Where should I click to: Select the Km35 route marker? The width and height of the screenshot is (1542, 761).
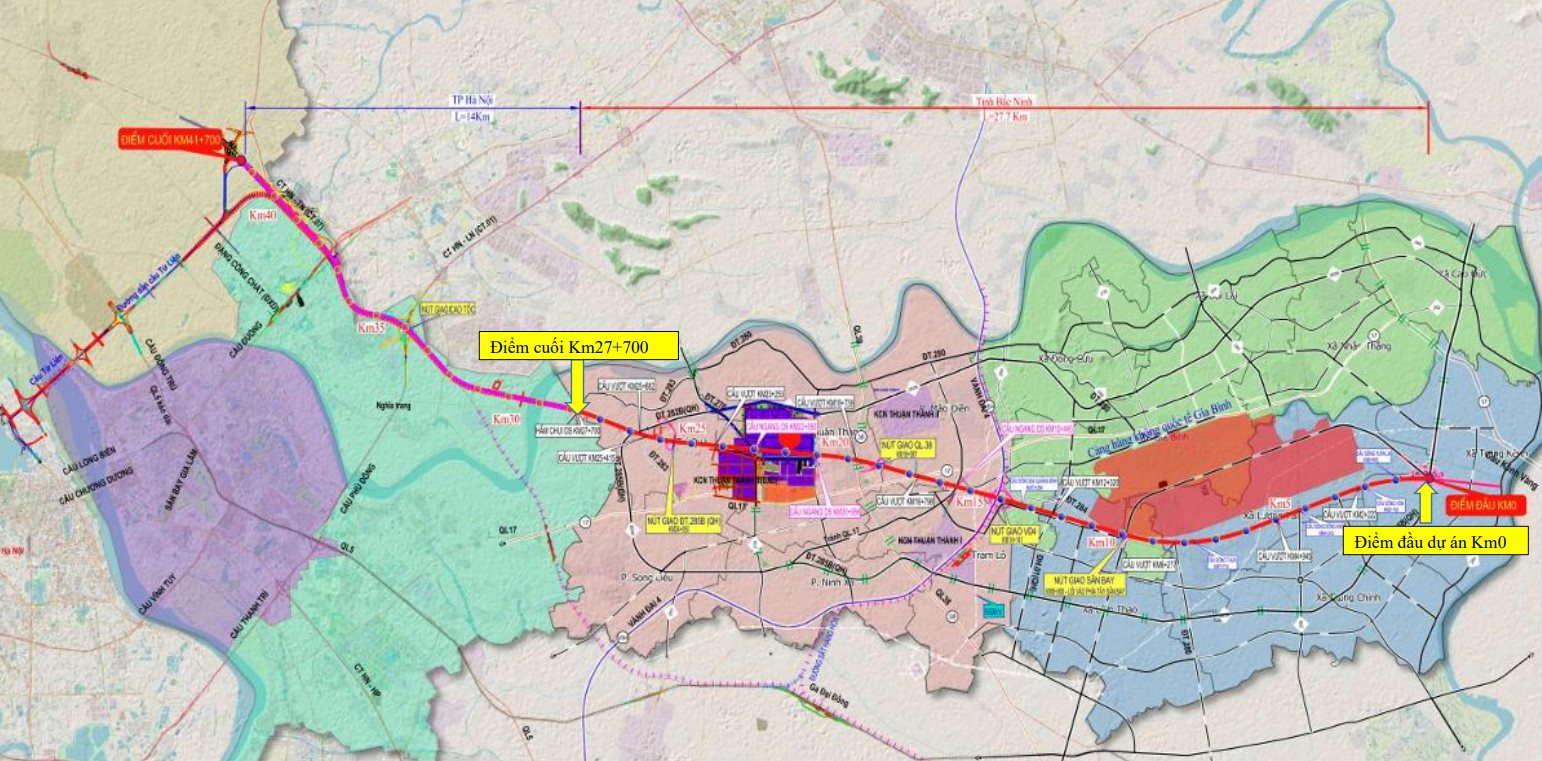(372, 327)
